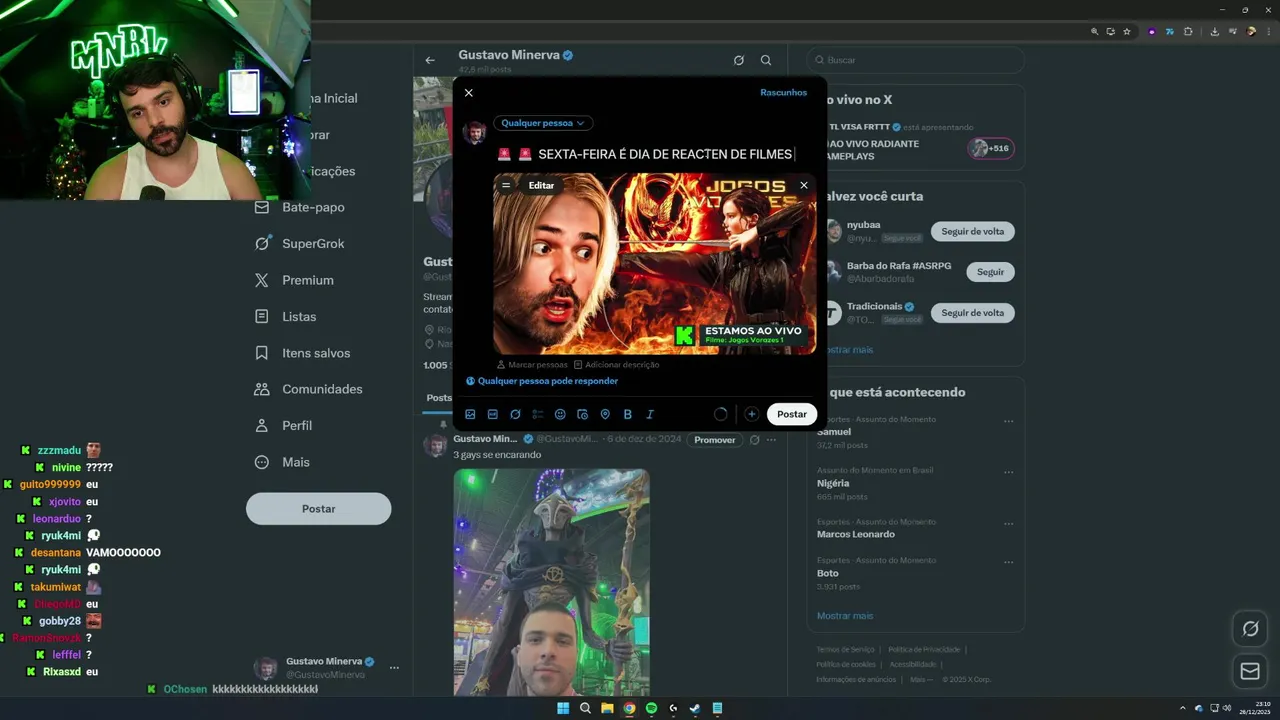
Task: Open Chrome extensions puzzle icon
Action: [1188, 32]
